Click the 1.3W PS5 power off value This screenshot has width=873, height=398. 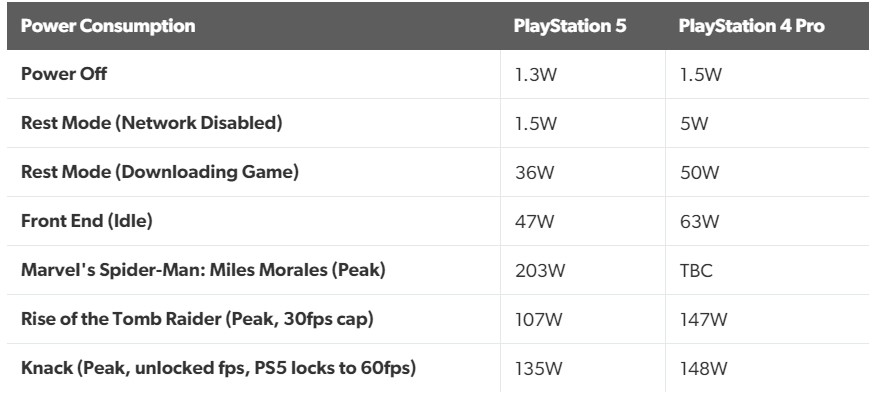(x=536, y=75)
